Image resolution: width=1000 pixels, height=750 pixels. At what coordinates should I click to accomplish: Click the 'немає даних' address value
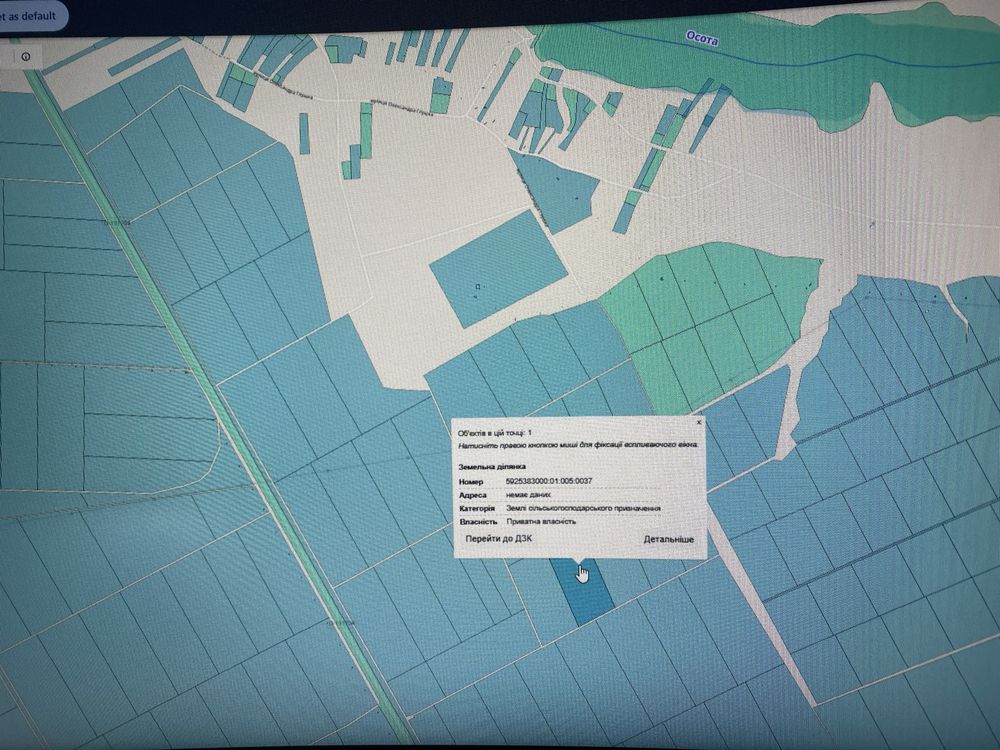click(x=528, y=494)
